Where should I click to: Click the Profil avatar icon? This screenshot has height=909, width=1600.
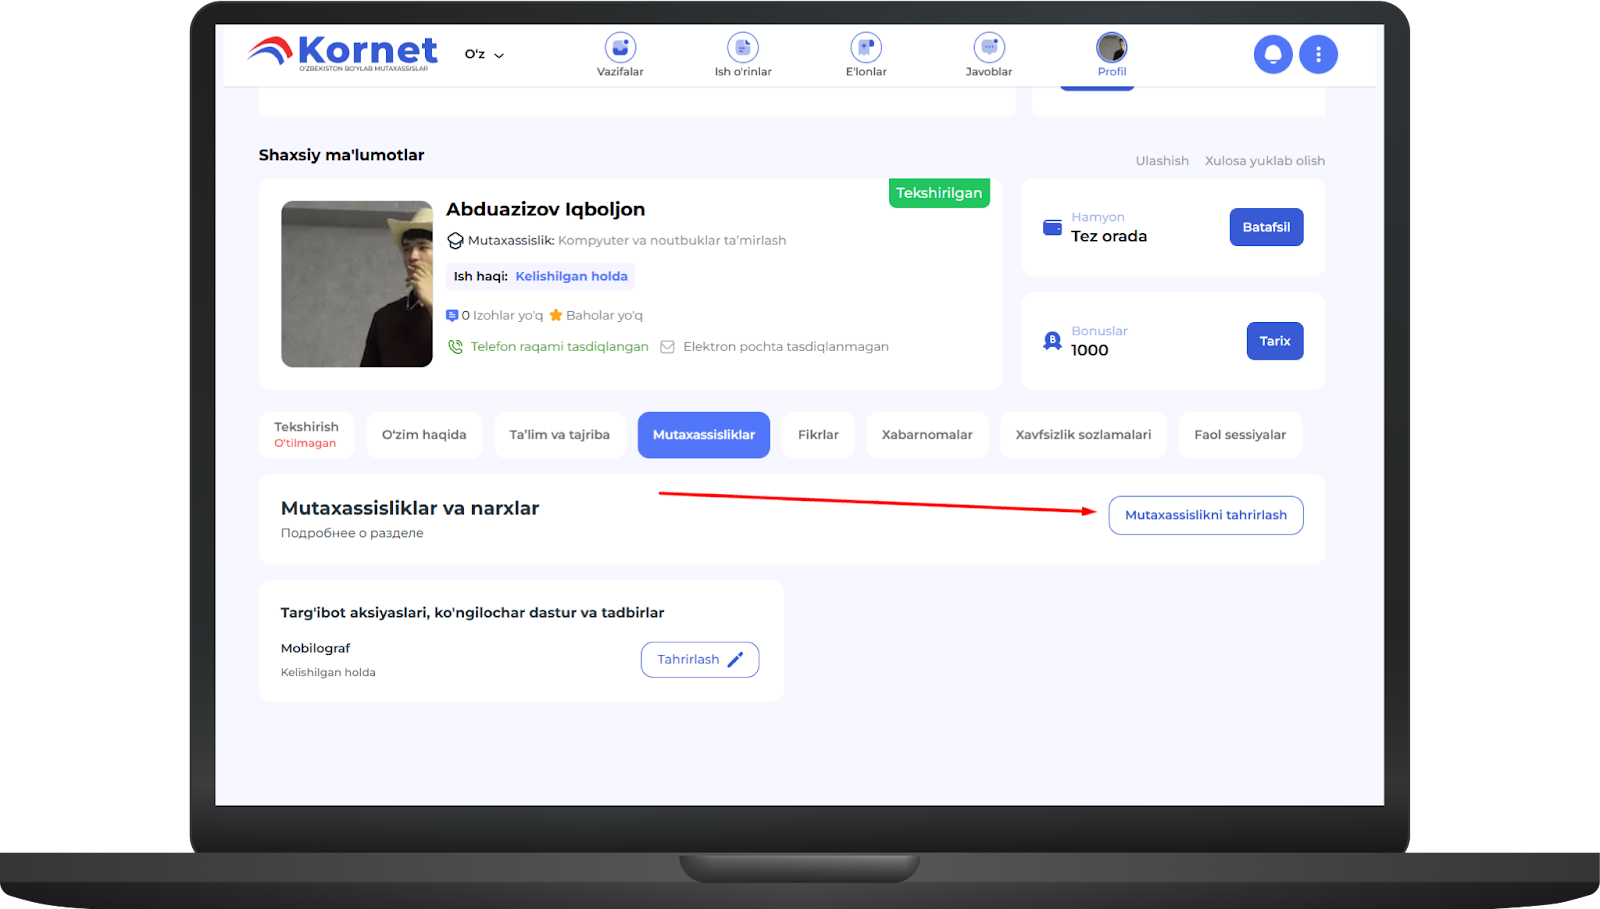[x=1111, y=48]
